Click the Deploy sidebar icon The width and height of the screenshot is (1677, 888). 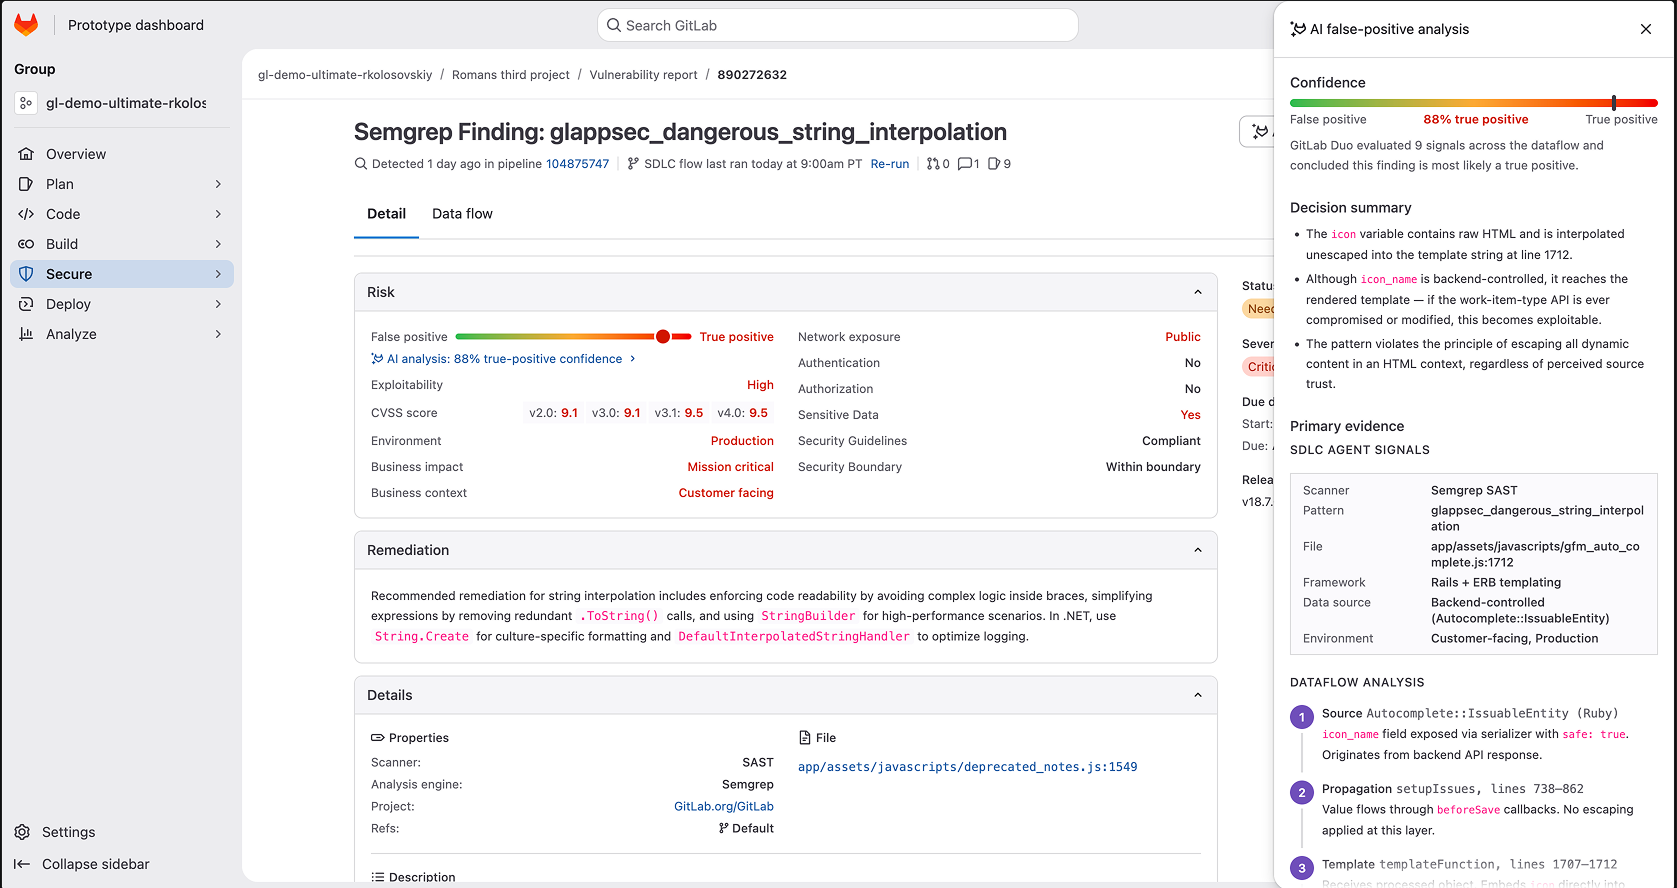coord(26,304)
